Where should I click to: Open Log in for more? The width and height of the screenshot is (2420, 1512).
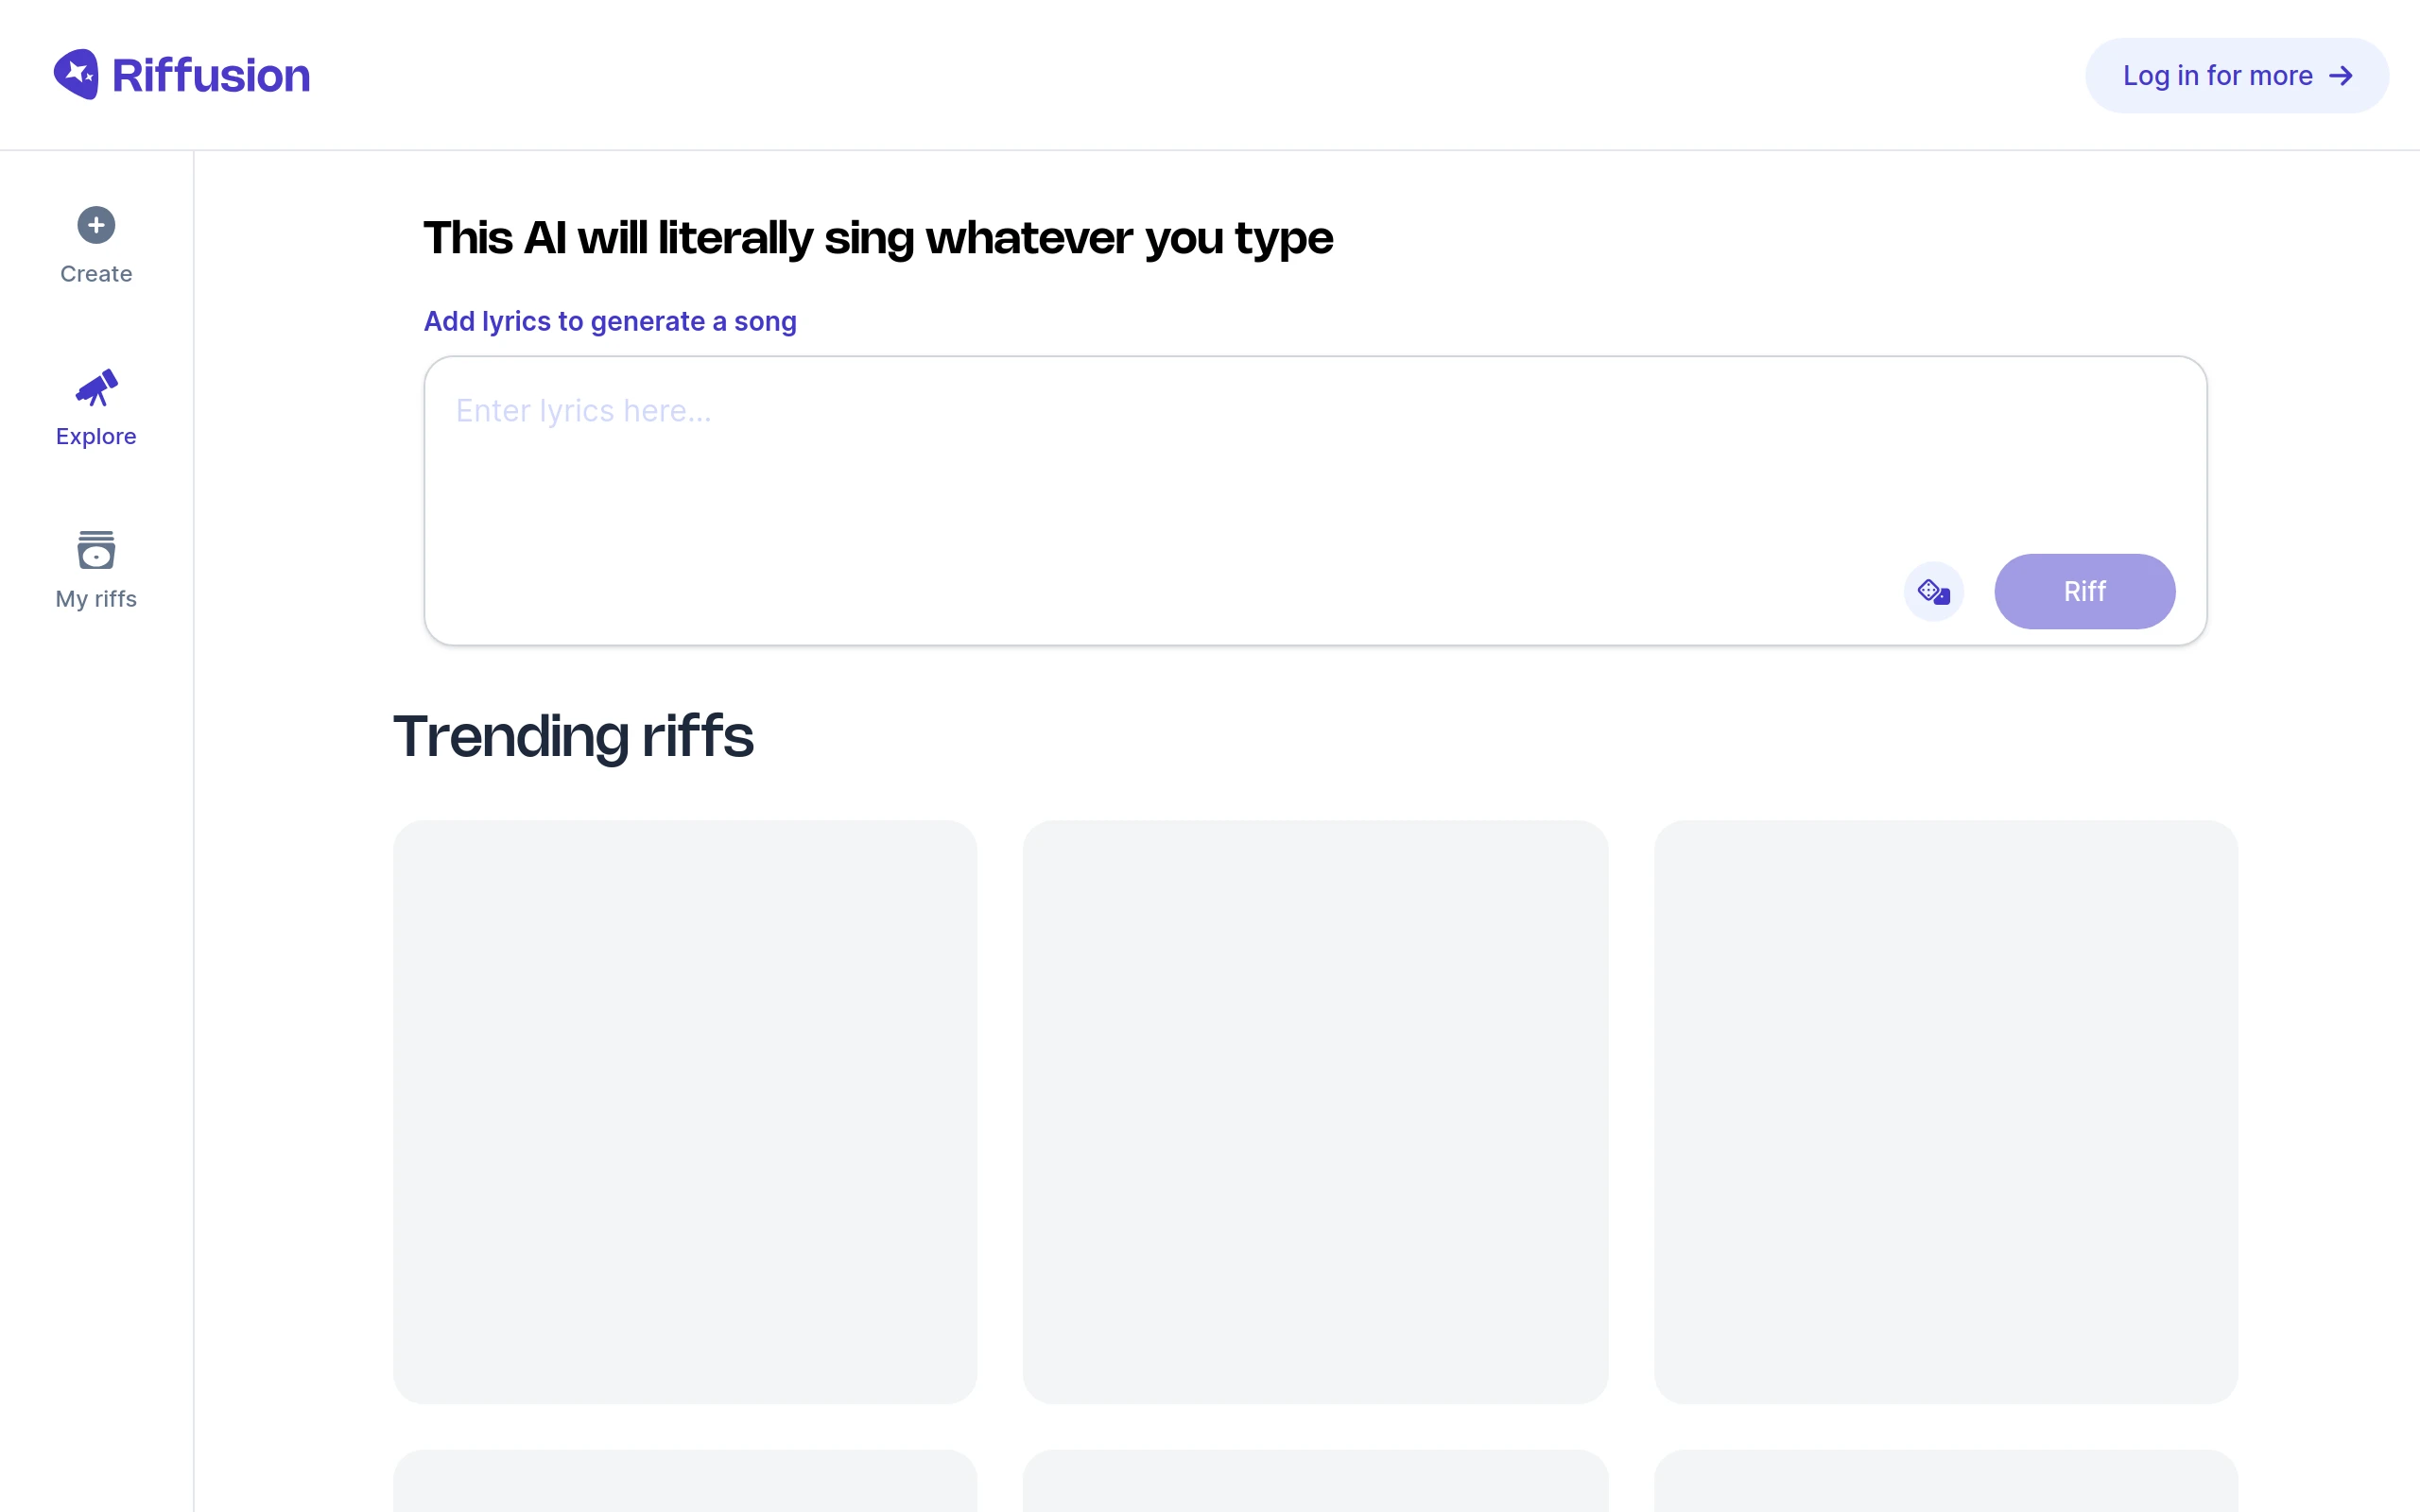2236,75
